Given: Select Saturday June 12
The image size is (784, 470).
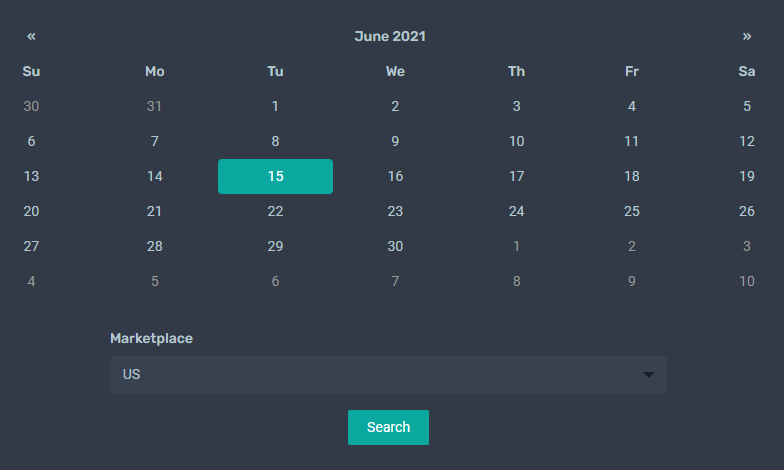Looking at the screenshot, I should (x=746, y=142).
